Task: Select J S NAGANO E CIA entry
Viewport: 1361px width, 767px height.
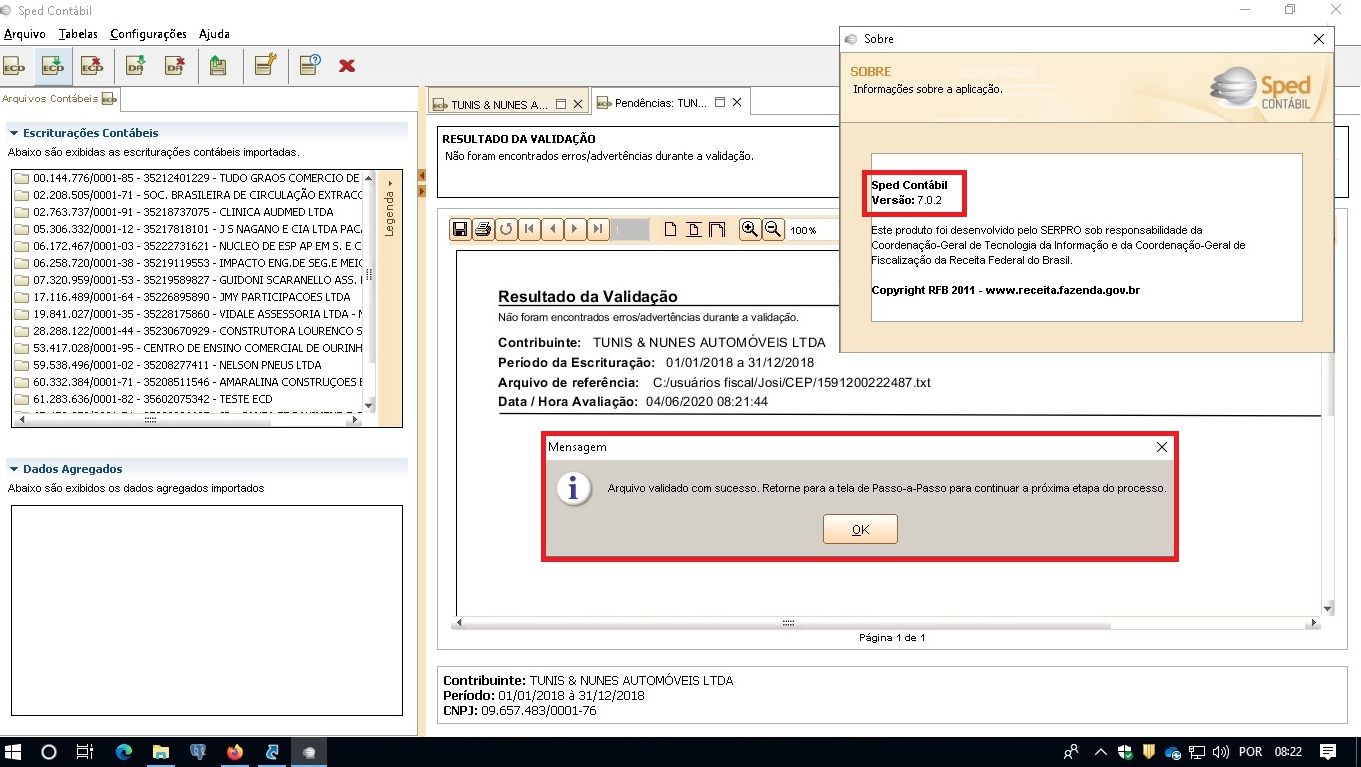Action: pos(188,229)
